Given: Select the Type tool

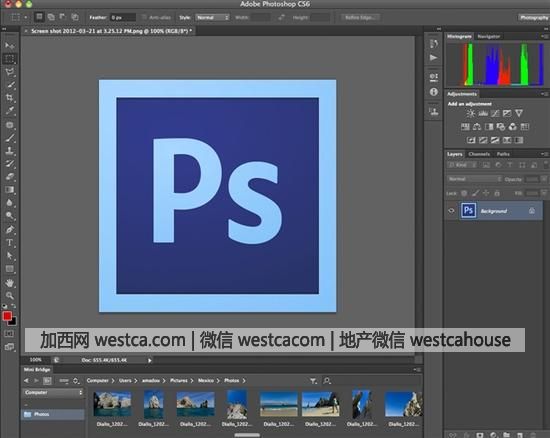Looking at the screenshot, I should click(9, 243).
